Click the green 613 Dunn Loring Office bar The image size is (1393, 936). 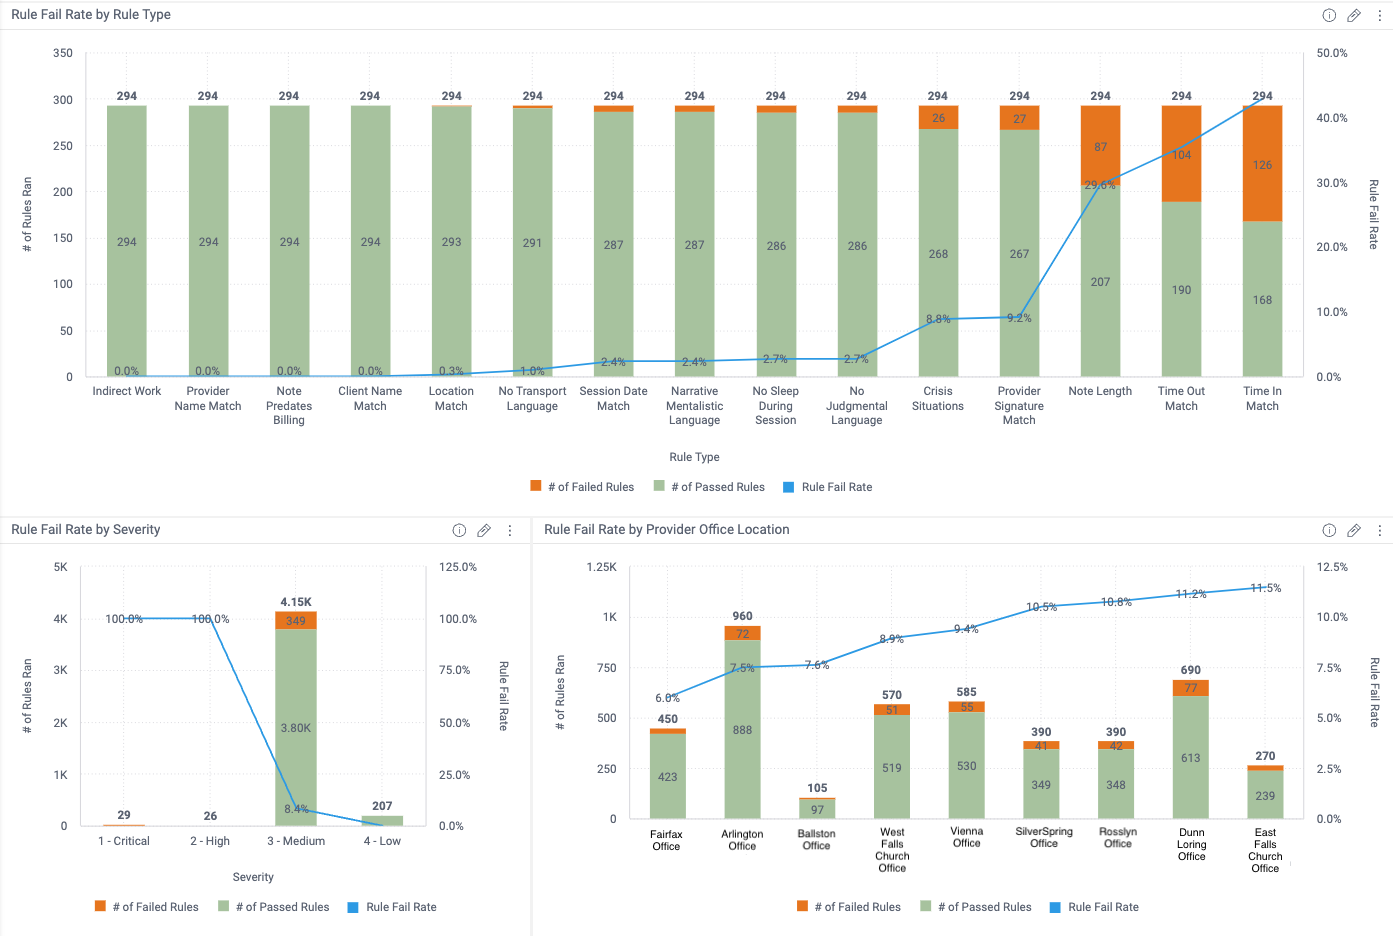pyautogui.click(x=1191, y=757)
